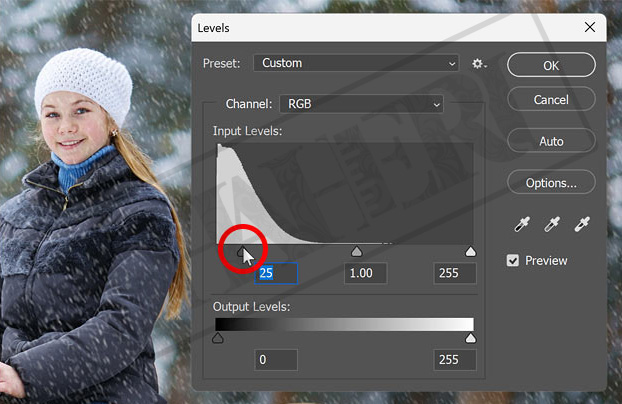Open the Preset options gear menu
The image size is (622, 404).
(x=479, y=64)
